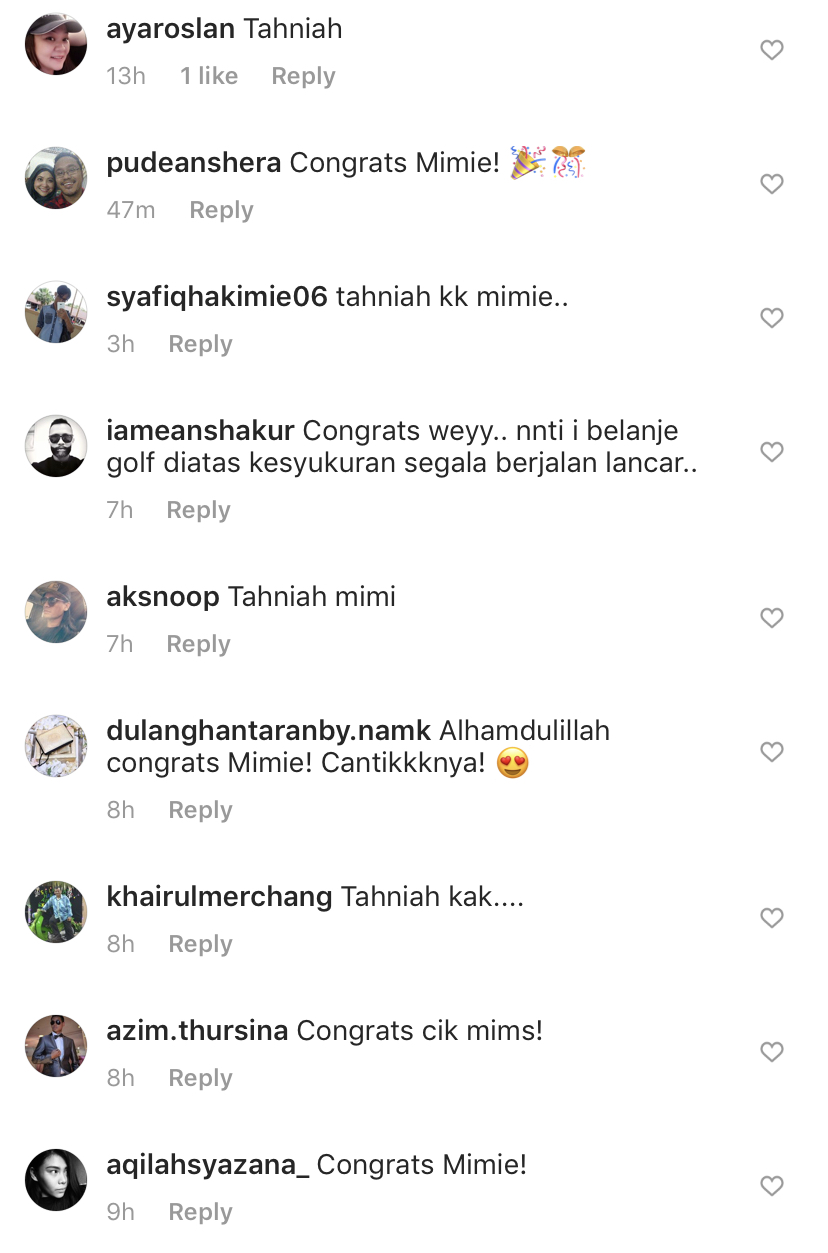Reply to pudeanshera's Congrats Mimie comment

[x=221, y=211]
